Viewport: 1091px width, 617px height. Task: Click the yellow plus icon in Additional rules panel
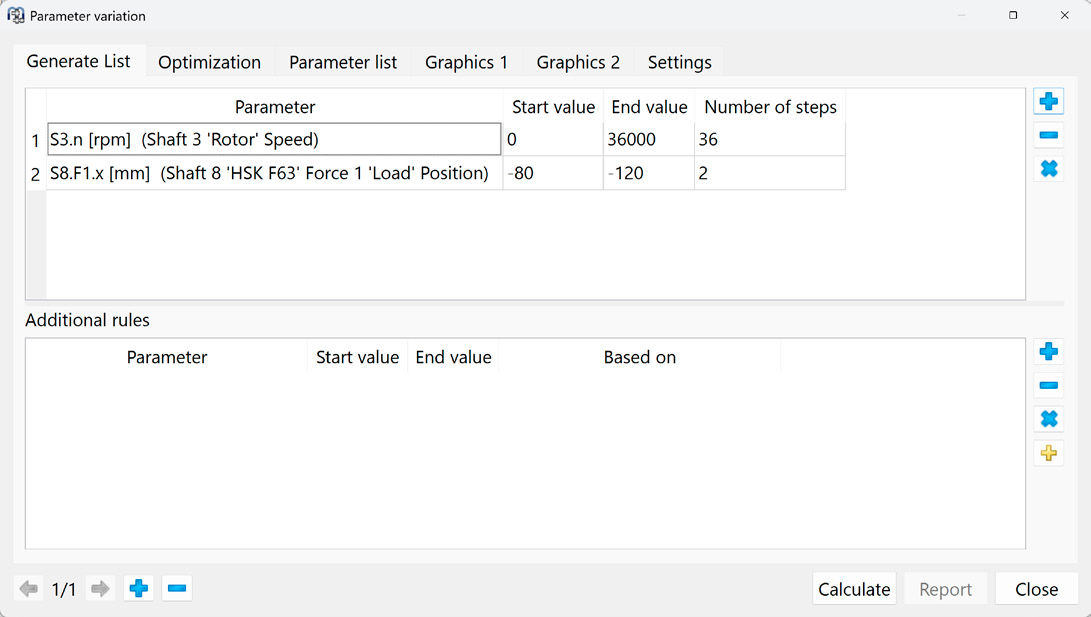[1048, 453]
